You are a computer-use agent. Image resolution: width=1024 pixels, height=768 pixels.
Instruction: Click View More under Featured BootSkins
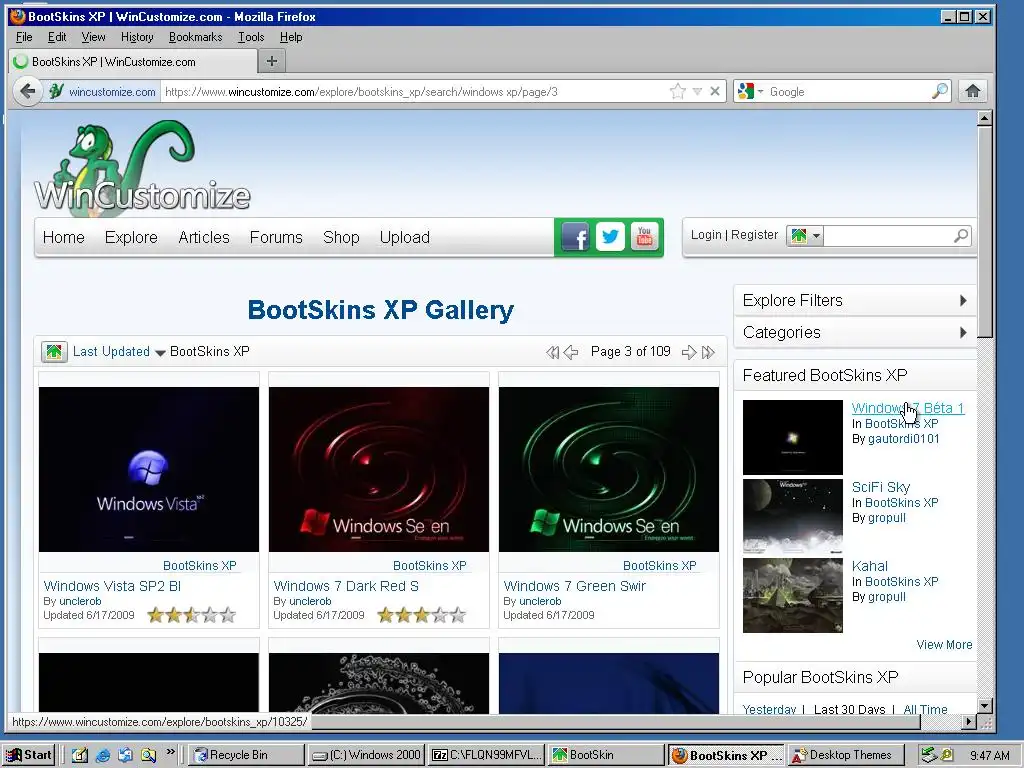pos(944,645)
